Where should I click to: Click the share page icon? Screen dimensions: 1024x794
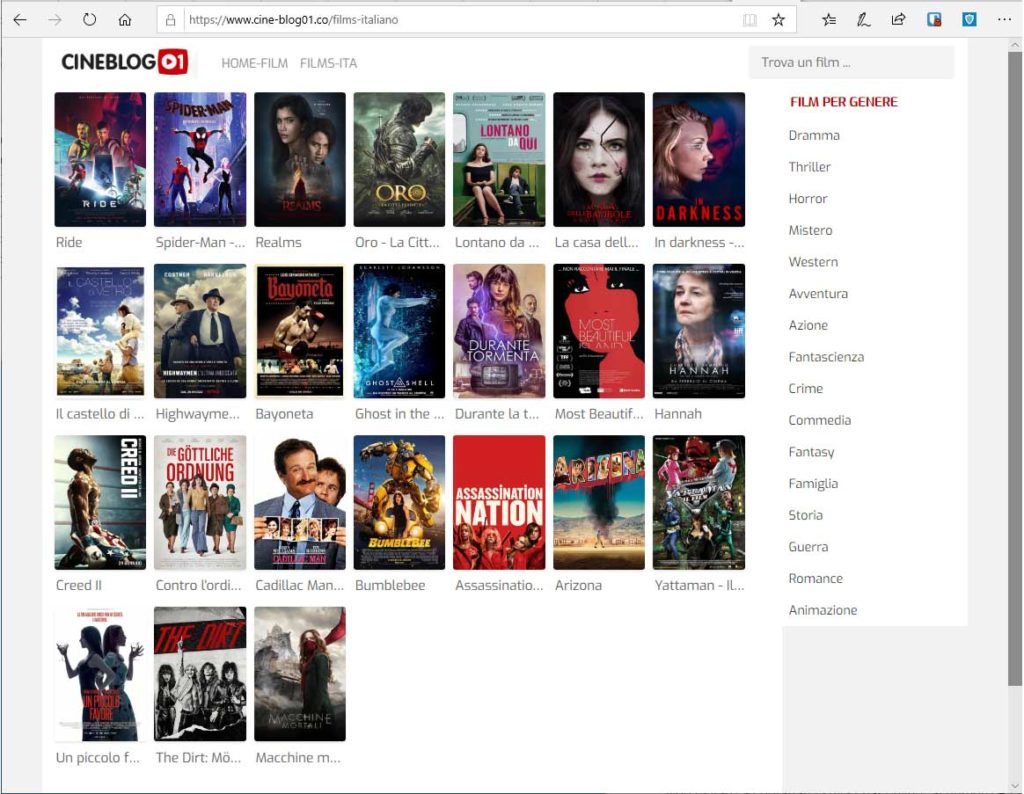pos(898,19)
